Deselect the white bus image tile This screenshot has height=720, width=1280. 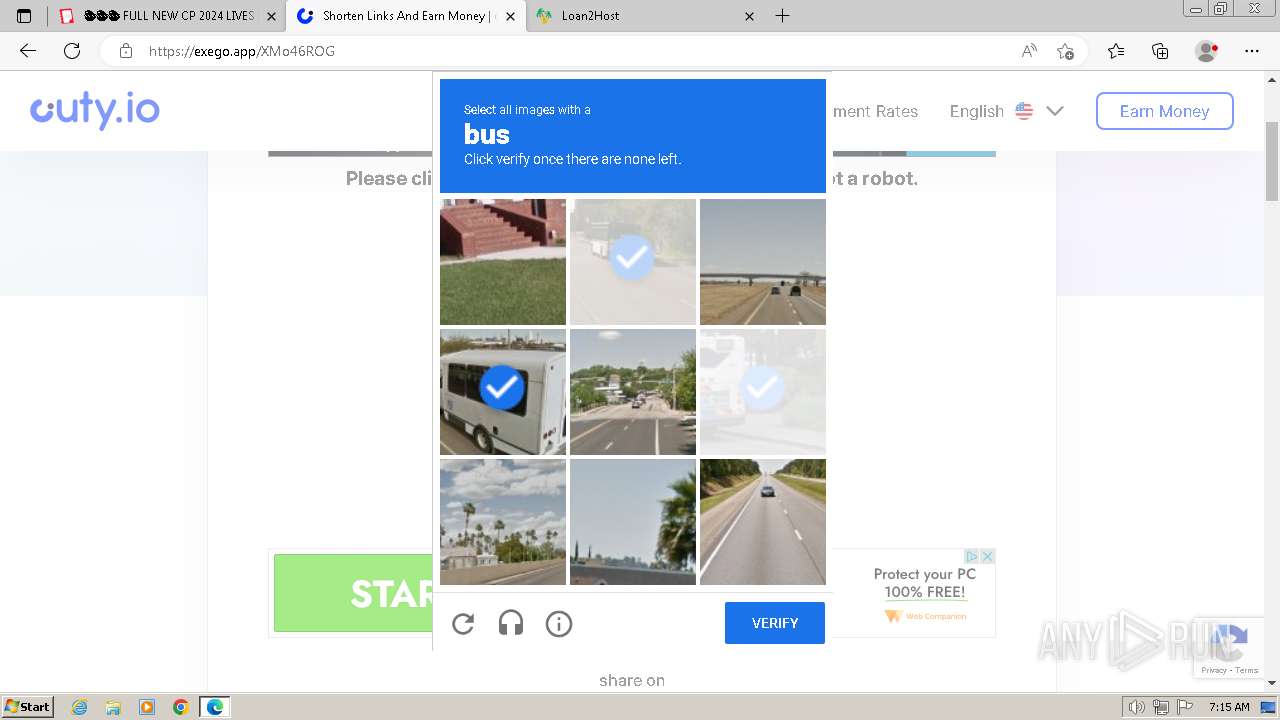click(x=503, y=392)
